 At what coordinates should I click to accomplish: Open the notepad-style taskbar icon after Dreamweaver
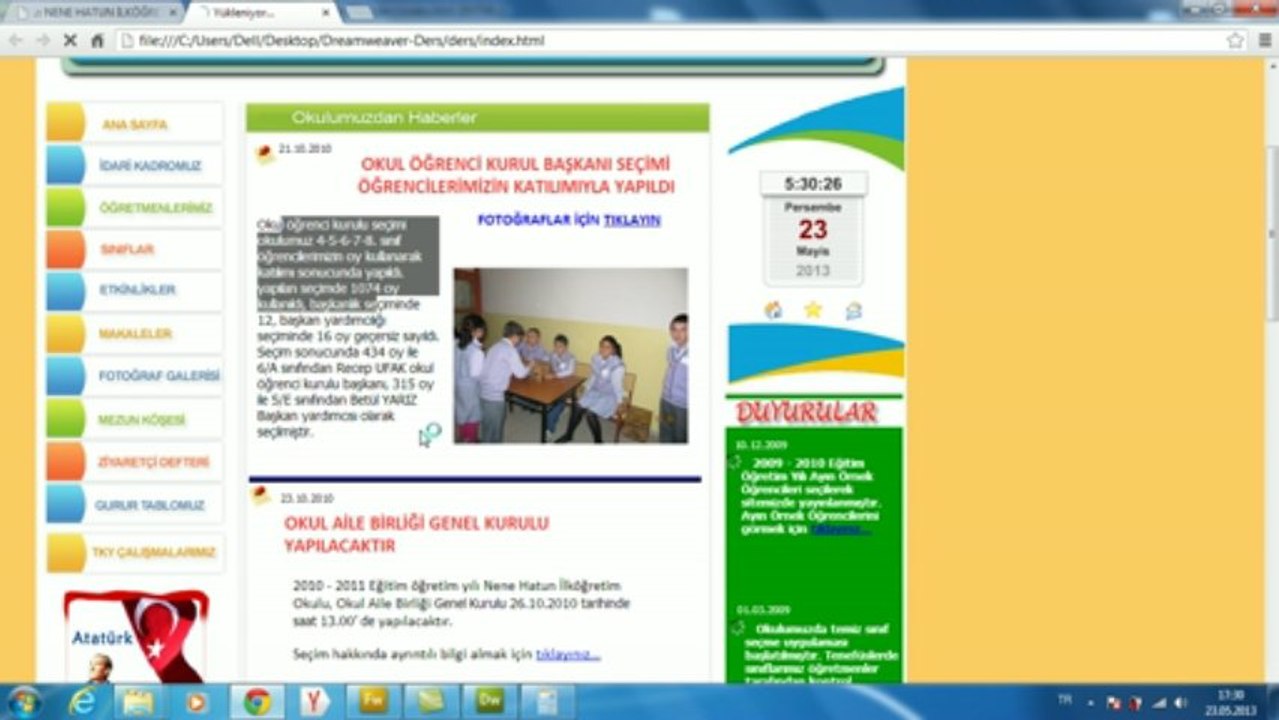pyautogui.click(x=548, y=701)
